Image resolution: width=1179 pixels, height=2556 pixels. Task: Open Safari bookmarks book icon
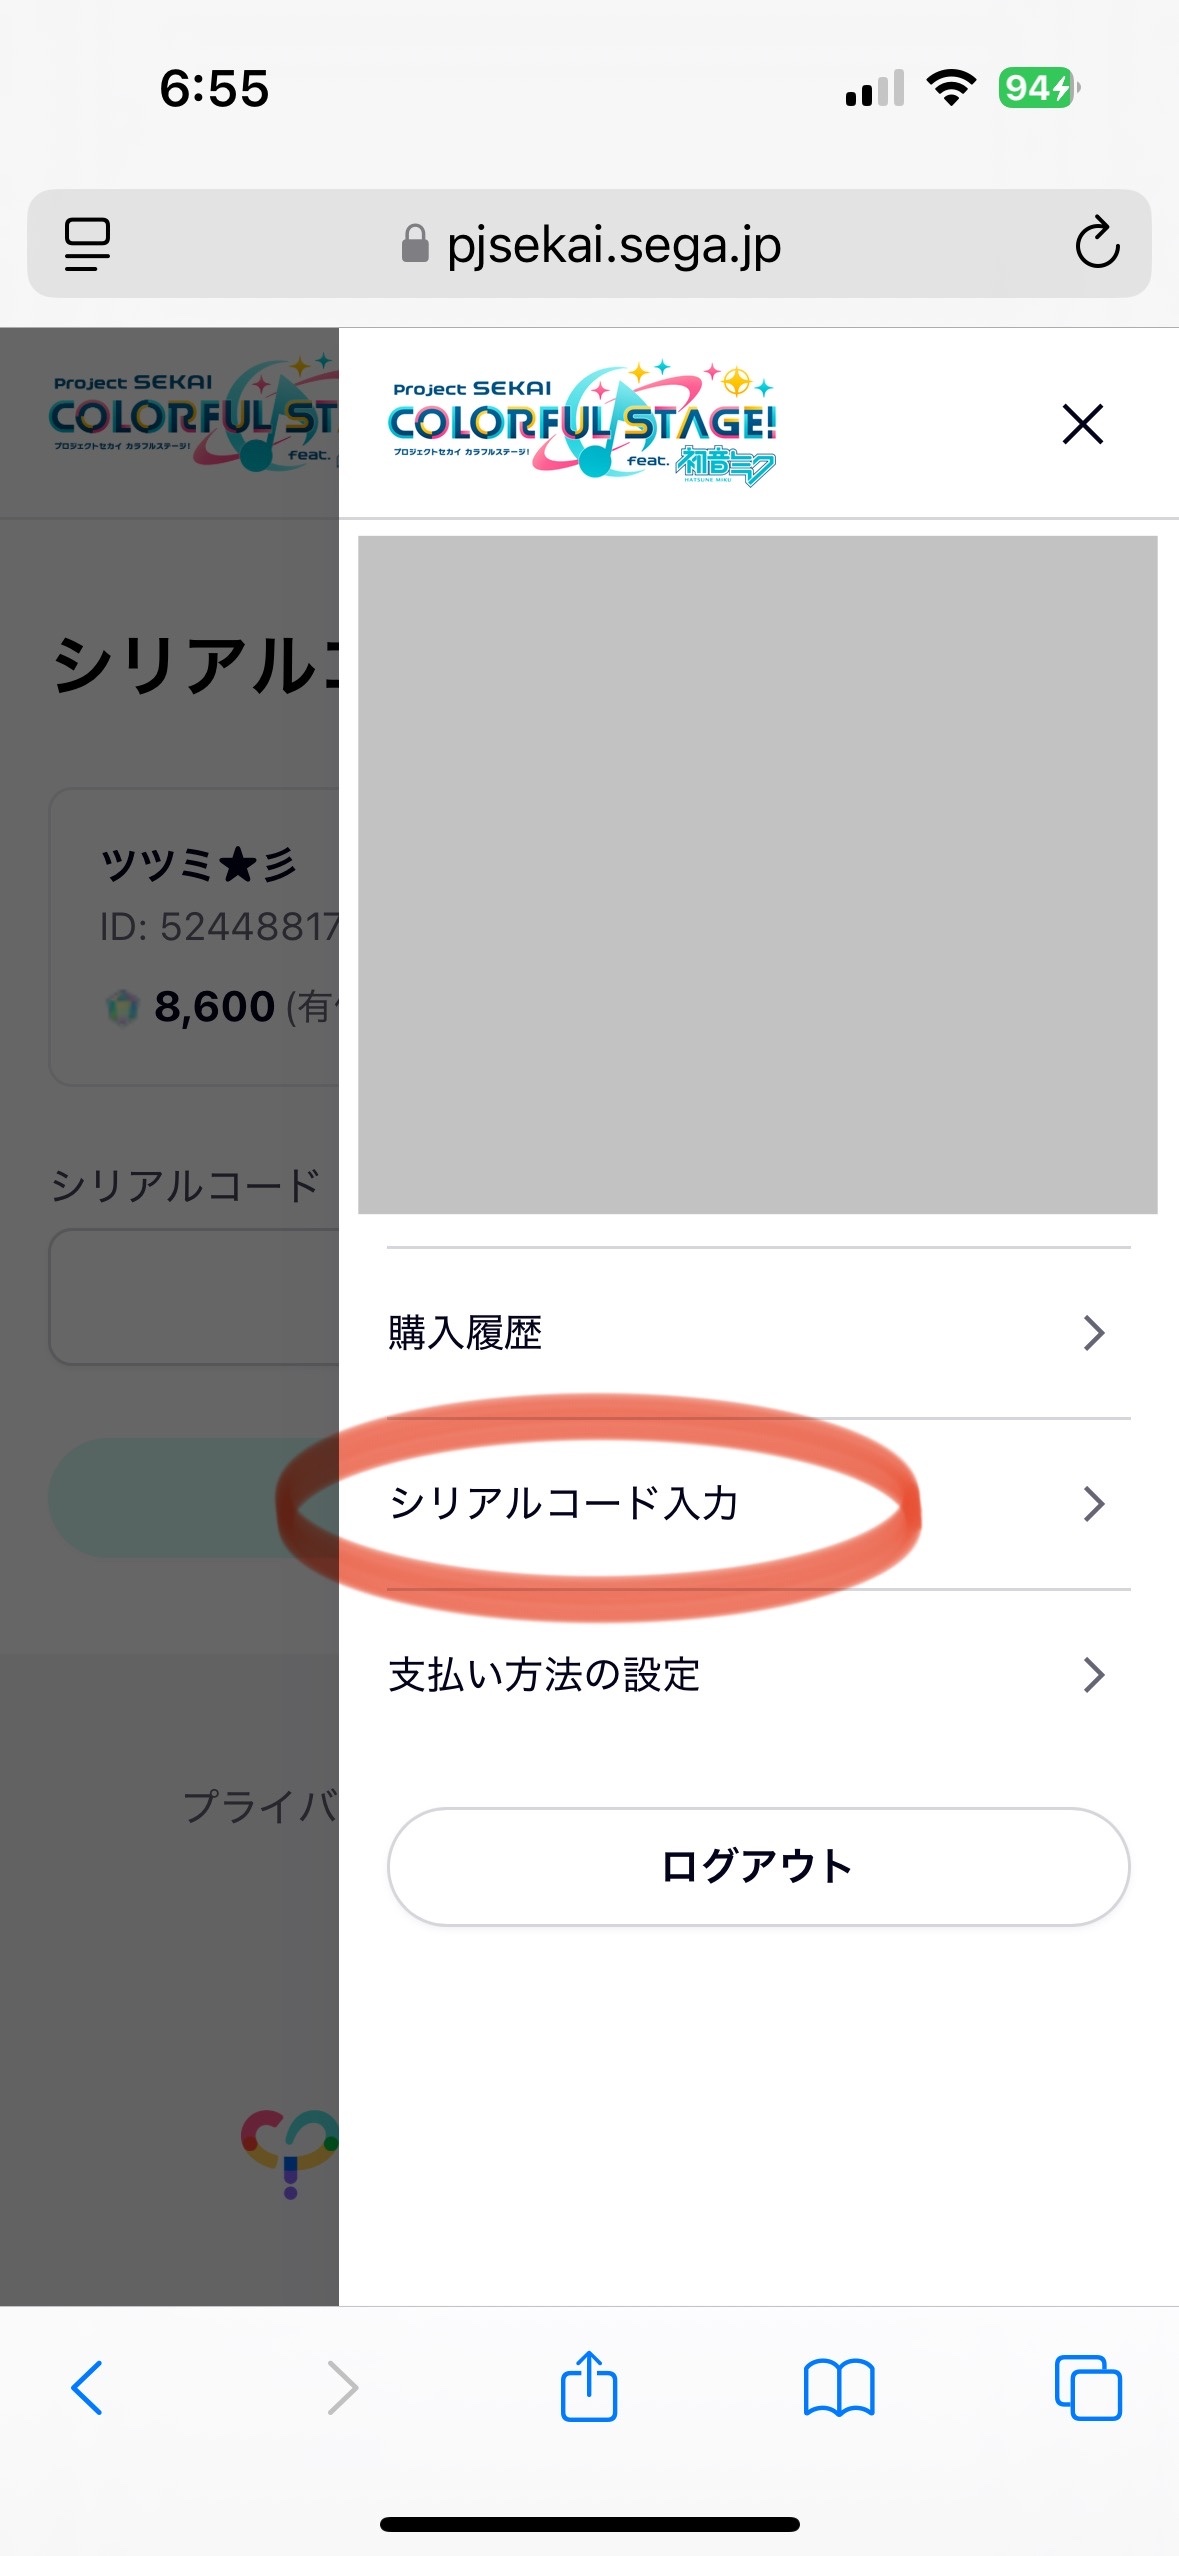tap(838, 2388)
